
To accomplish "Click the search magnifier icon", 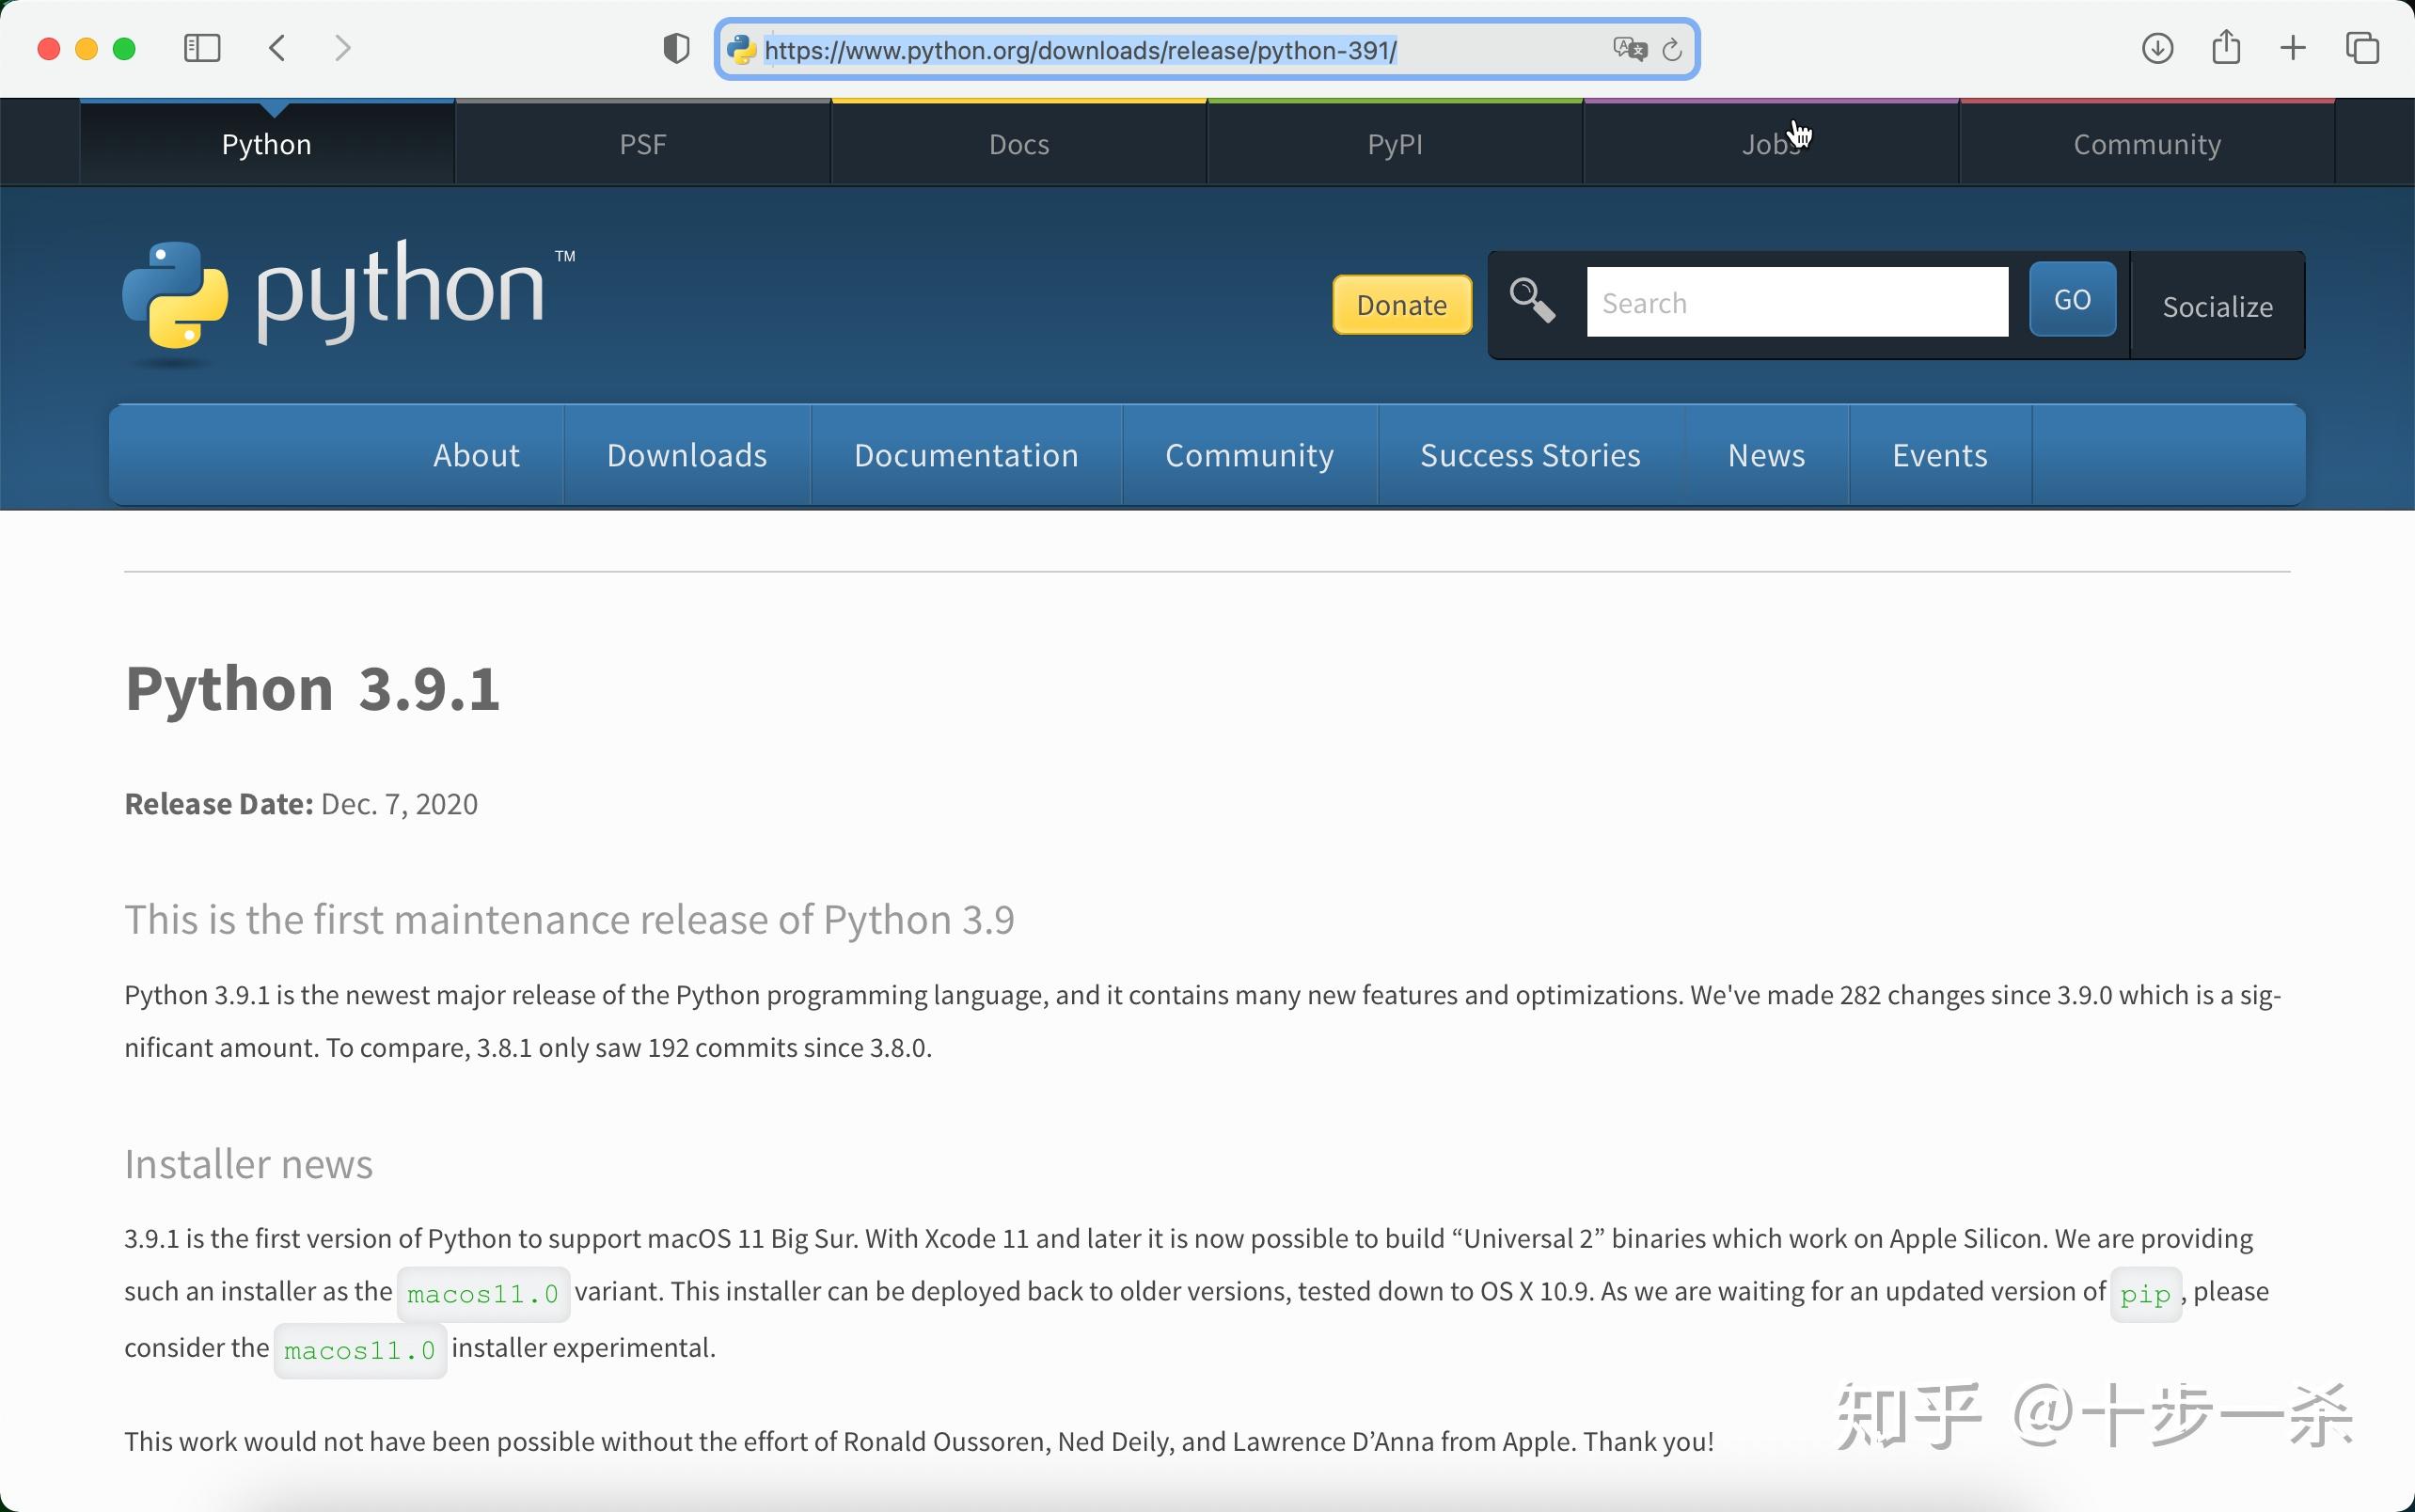I will [x=1532, y=301].
